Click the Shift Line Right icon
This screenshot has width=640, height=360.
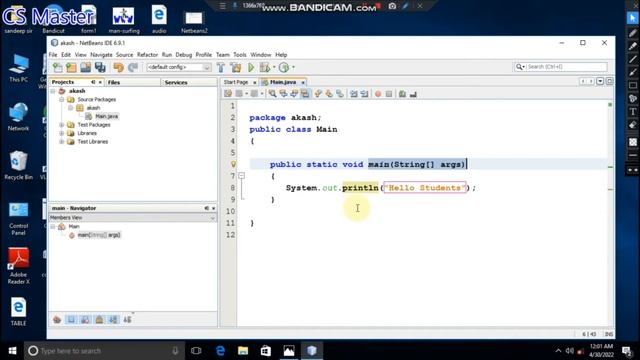[364, 94]
